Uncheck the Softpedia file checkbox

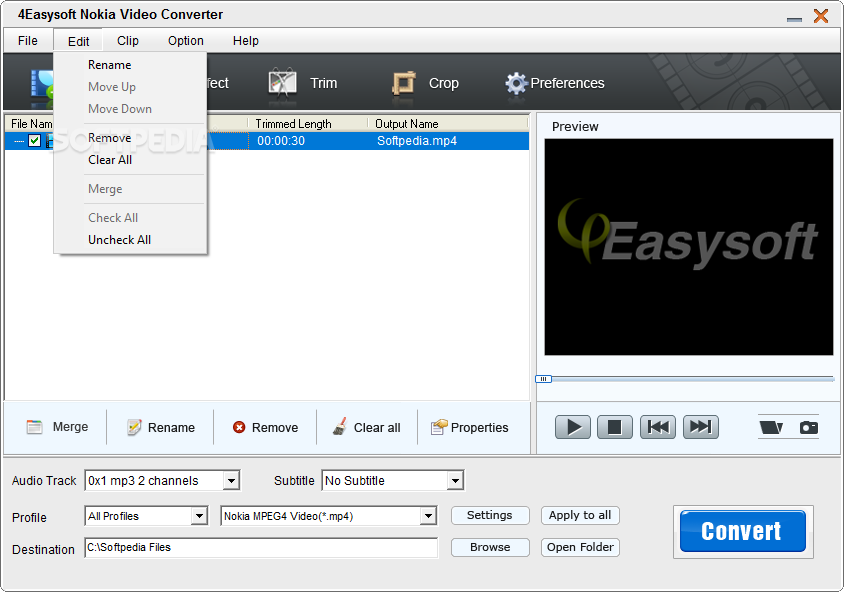pos(34,141)
